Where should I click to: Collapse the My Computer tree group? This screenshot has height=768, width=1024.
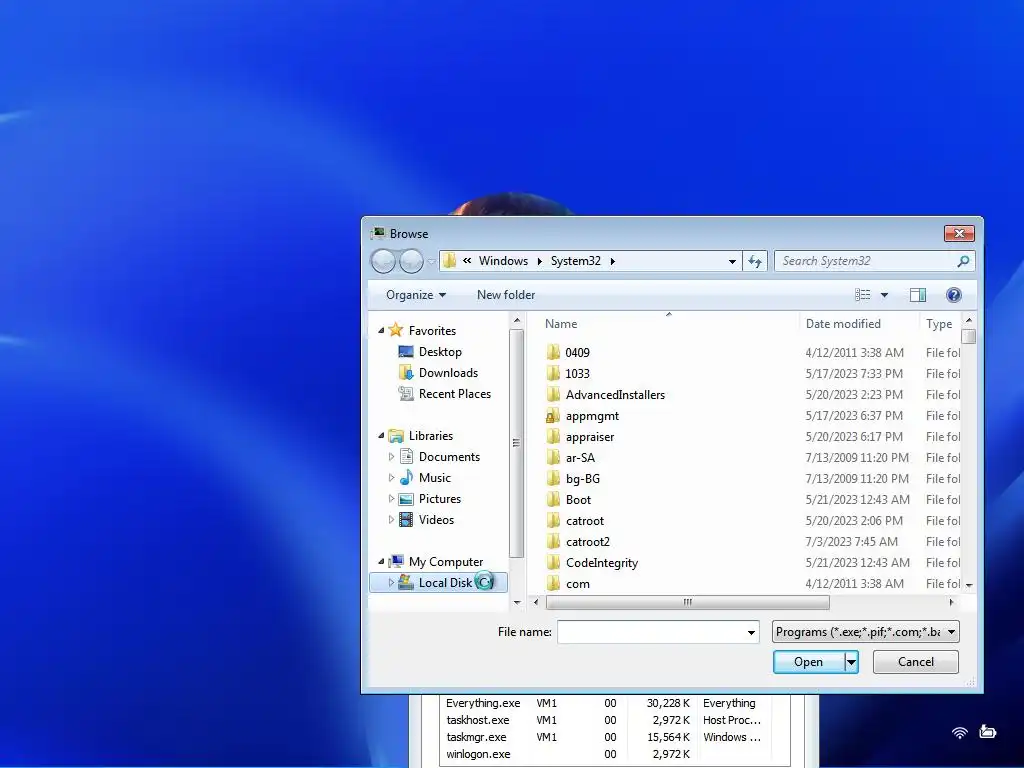coord(381,562)
